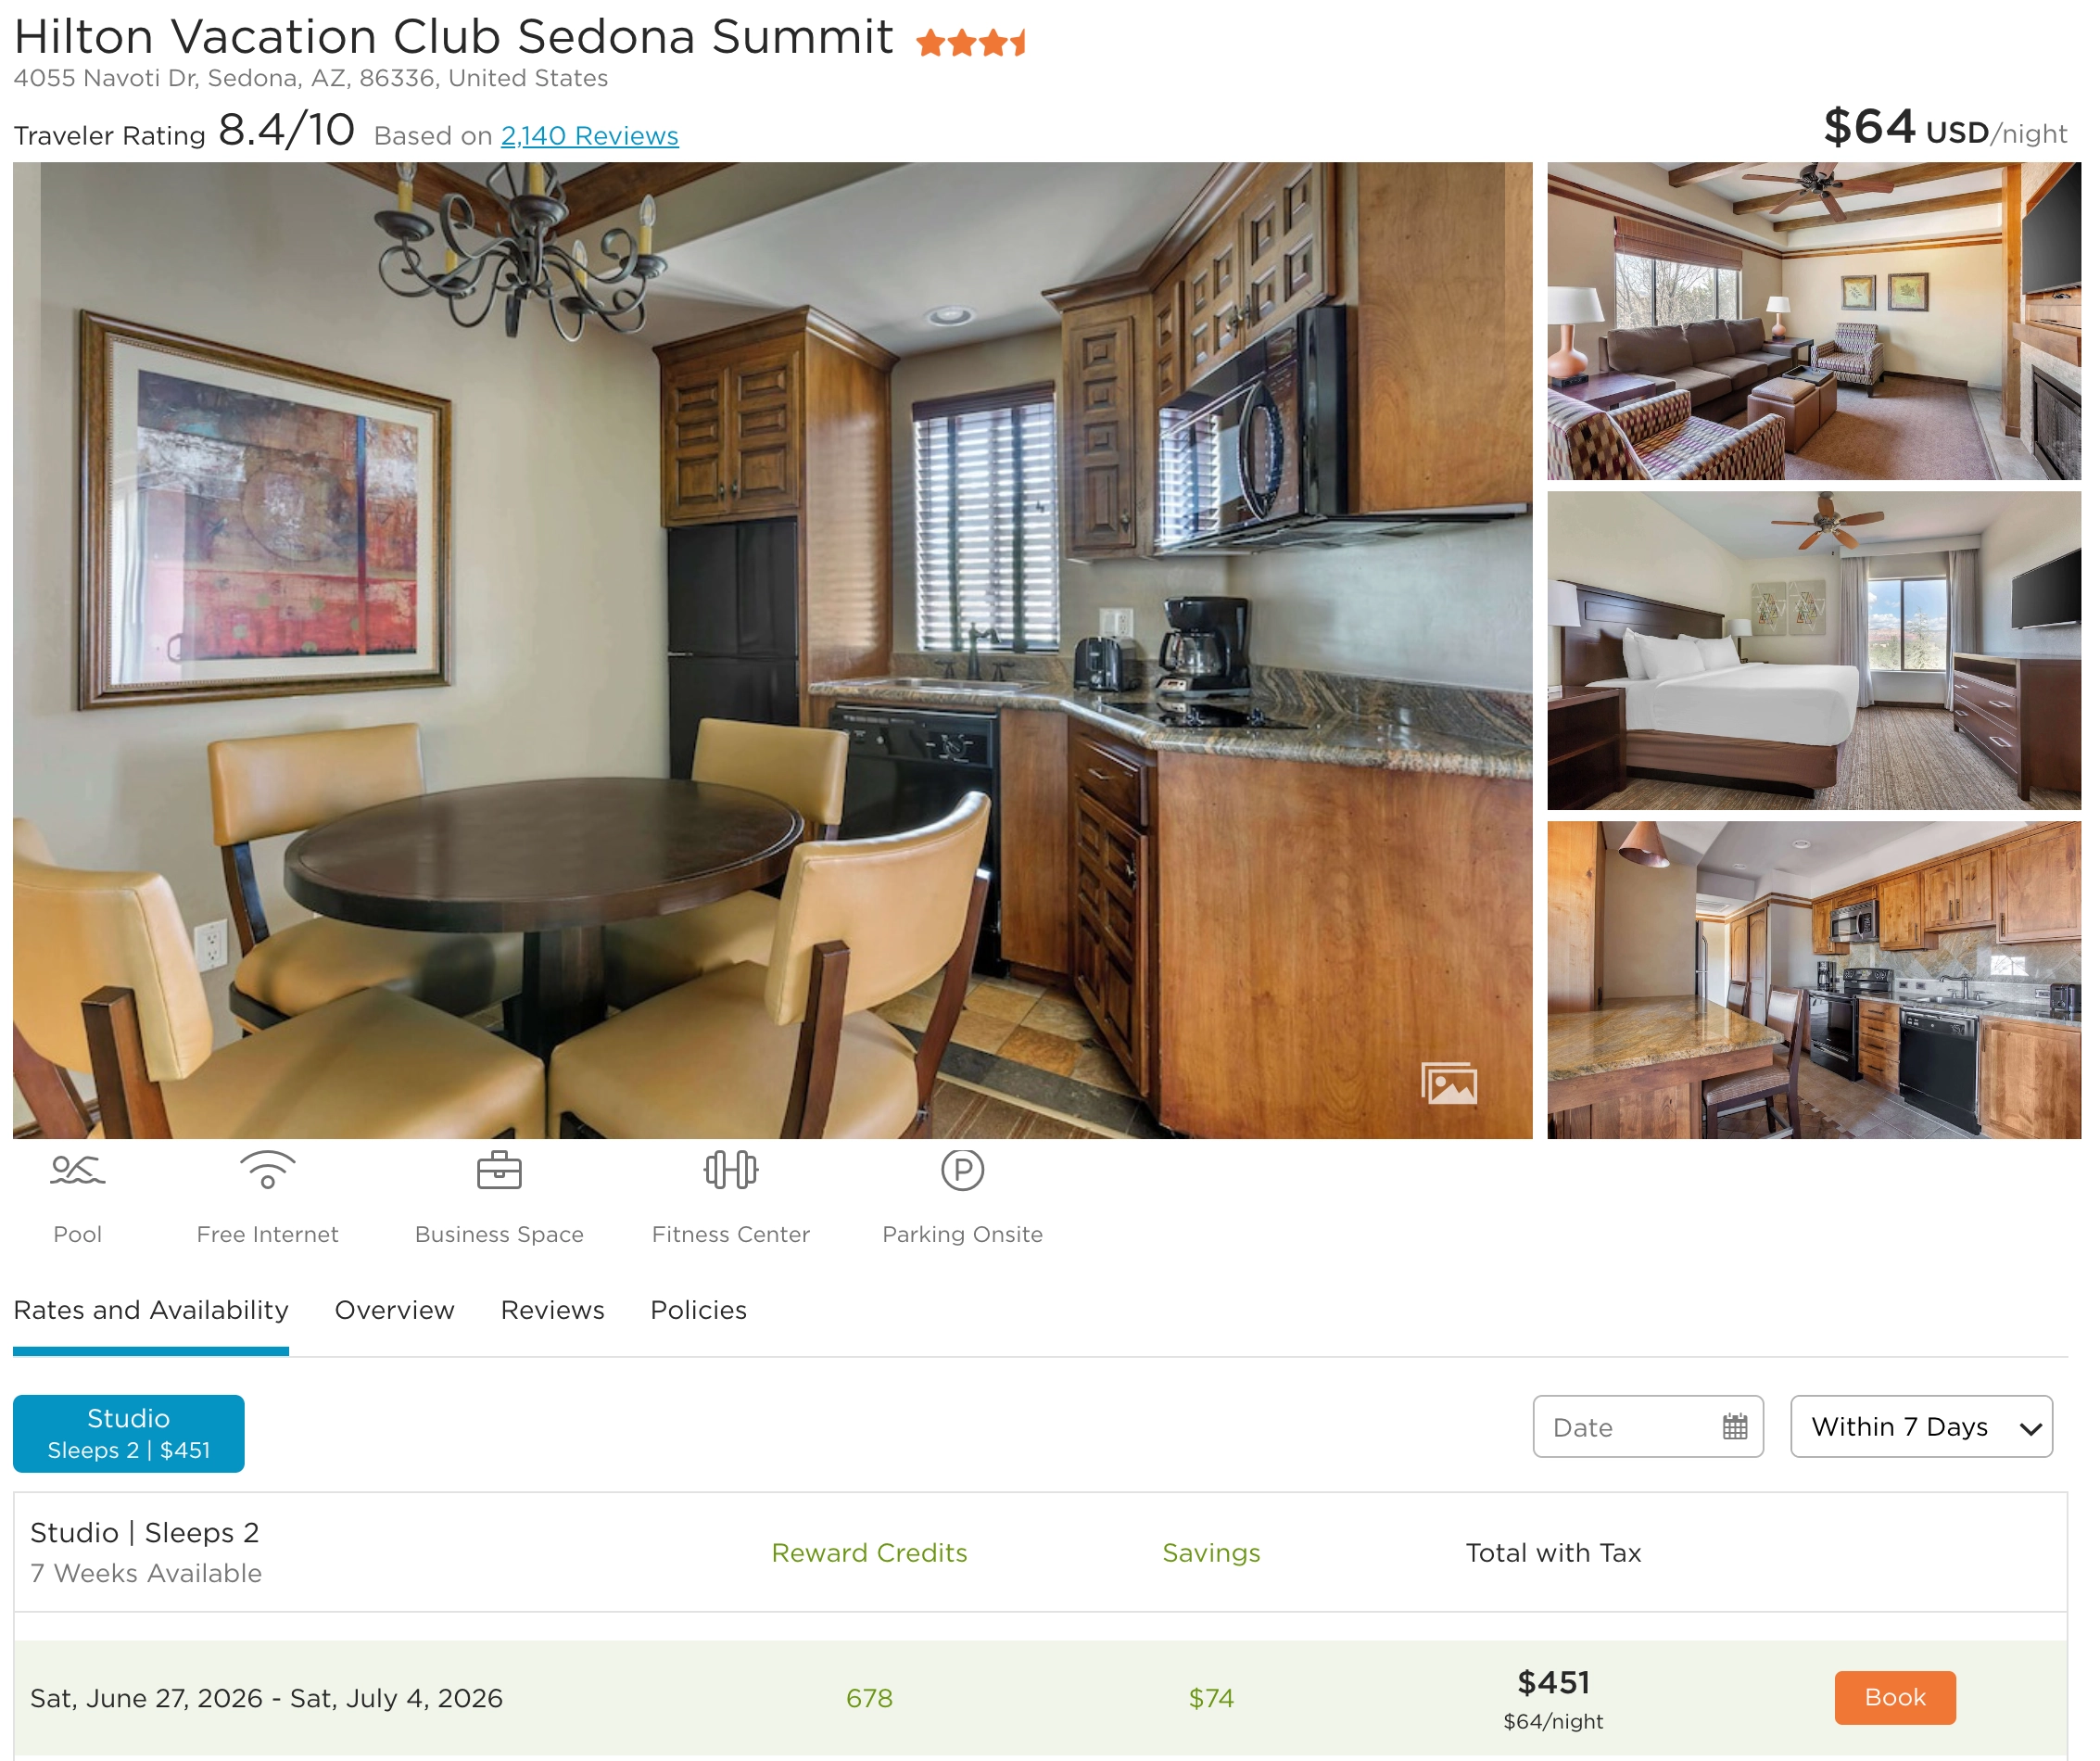Click the orange Book button

click(x=1896, y=1698)
